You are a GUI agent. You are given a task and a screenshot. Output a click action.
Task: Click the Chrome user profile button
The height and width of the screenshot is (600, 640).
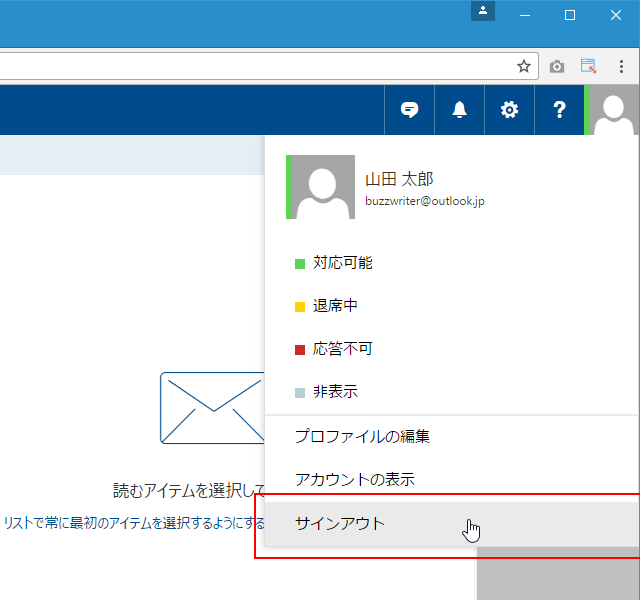click(x=483, y=11)
